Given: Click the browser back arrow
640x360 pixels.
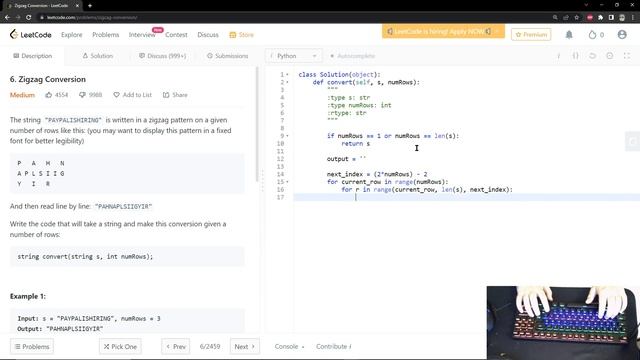Looking at the screenshot, I should pos(7,17).
